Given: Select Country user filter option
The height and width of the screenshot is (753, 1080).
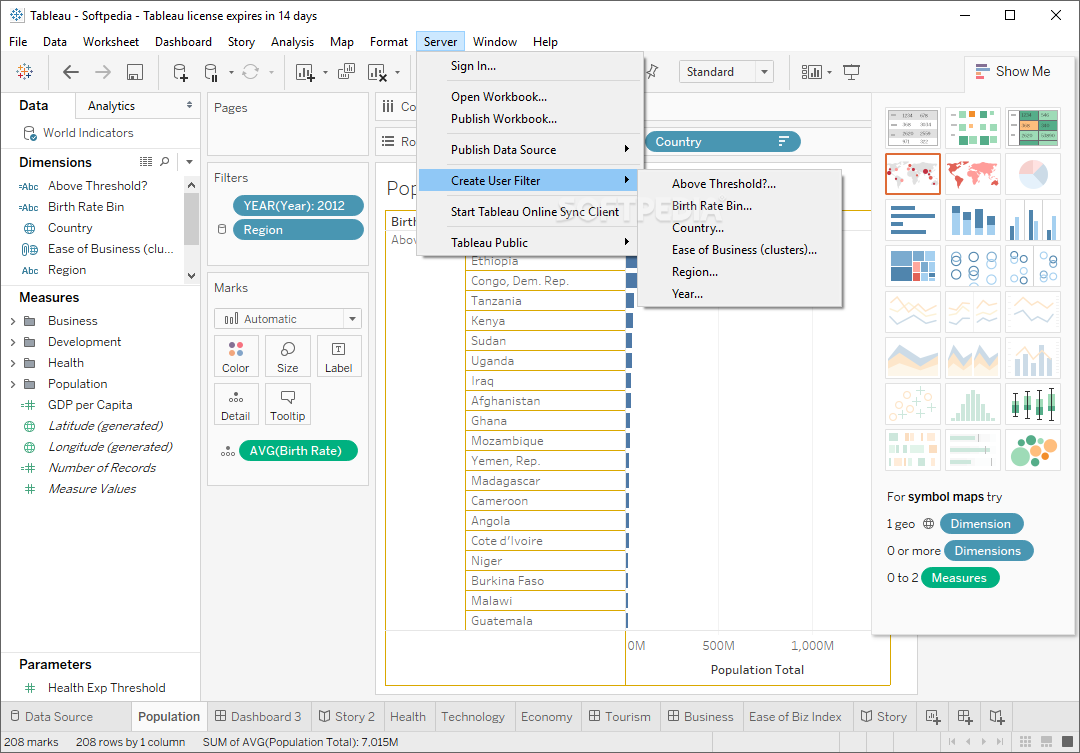Looking at the screenshot, I should click(x=740, y=227).
